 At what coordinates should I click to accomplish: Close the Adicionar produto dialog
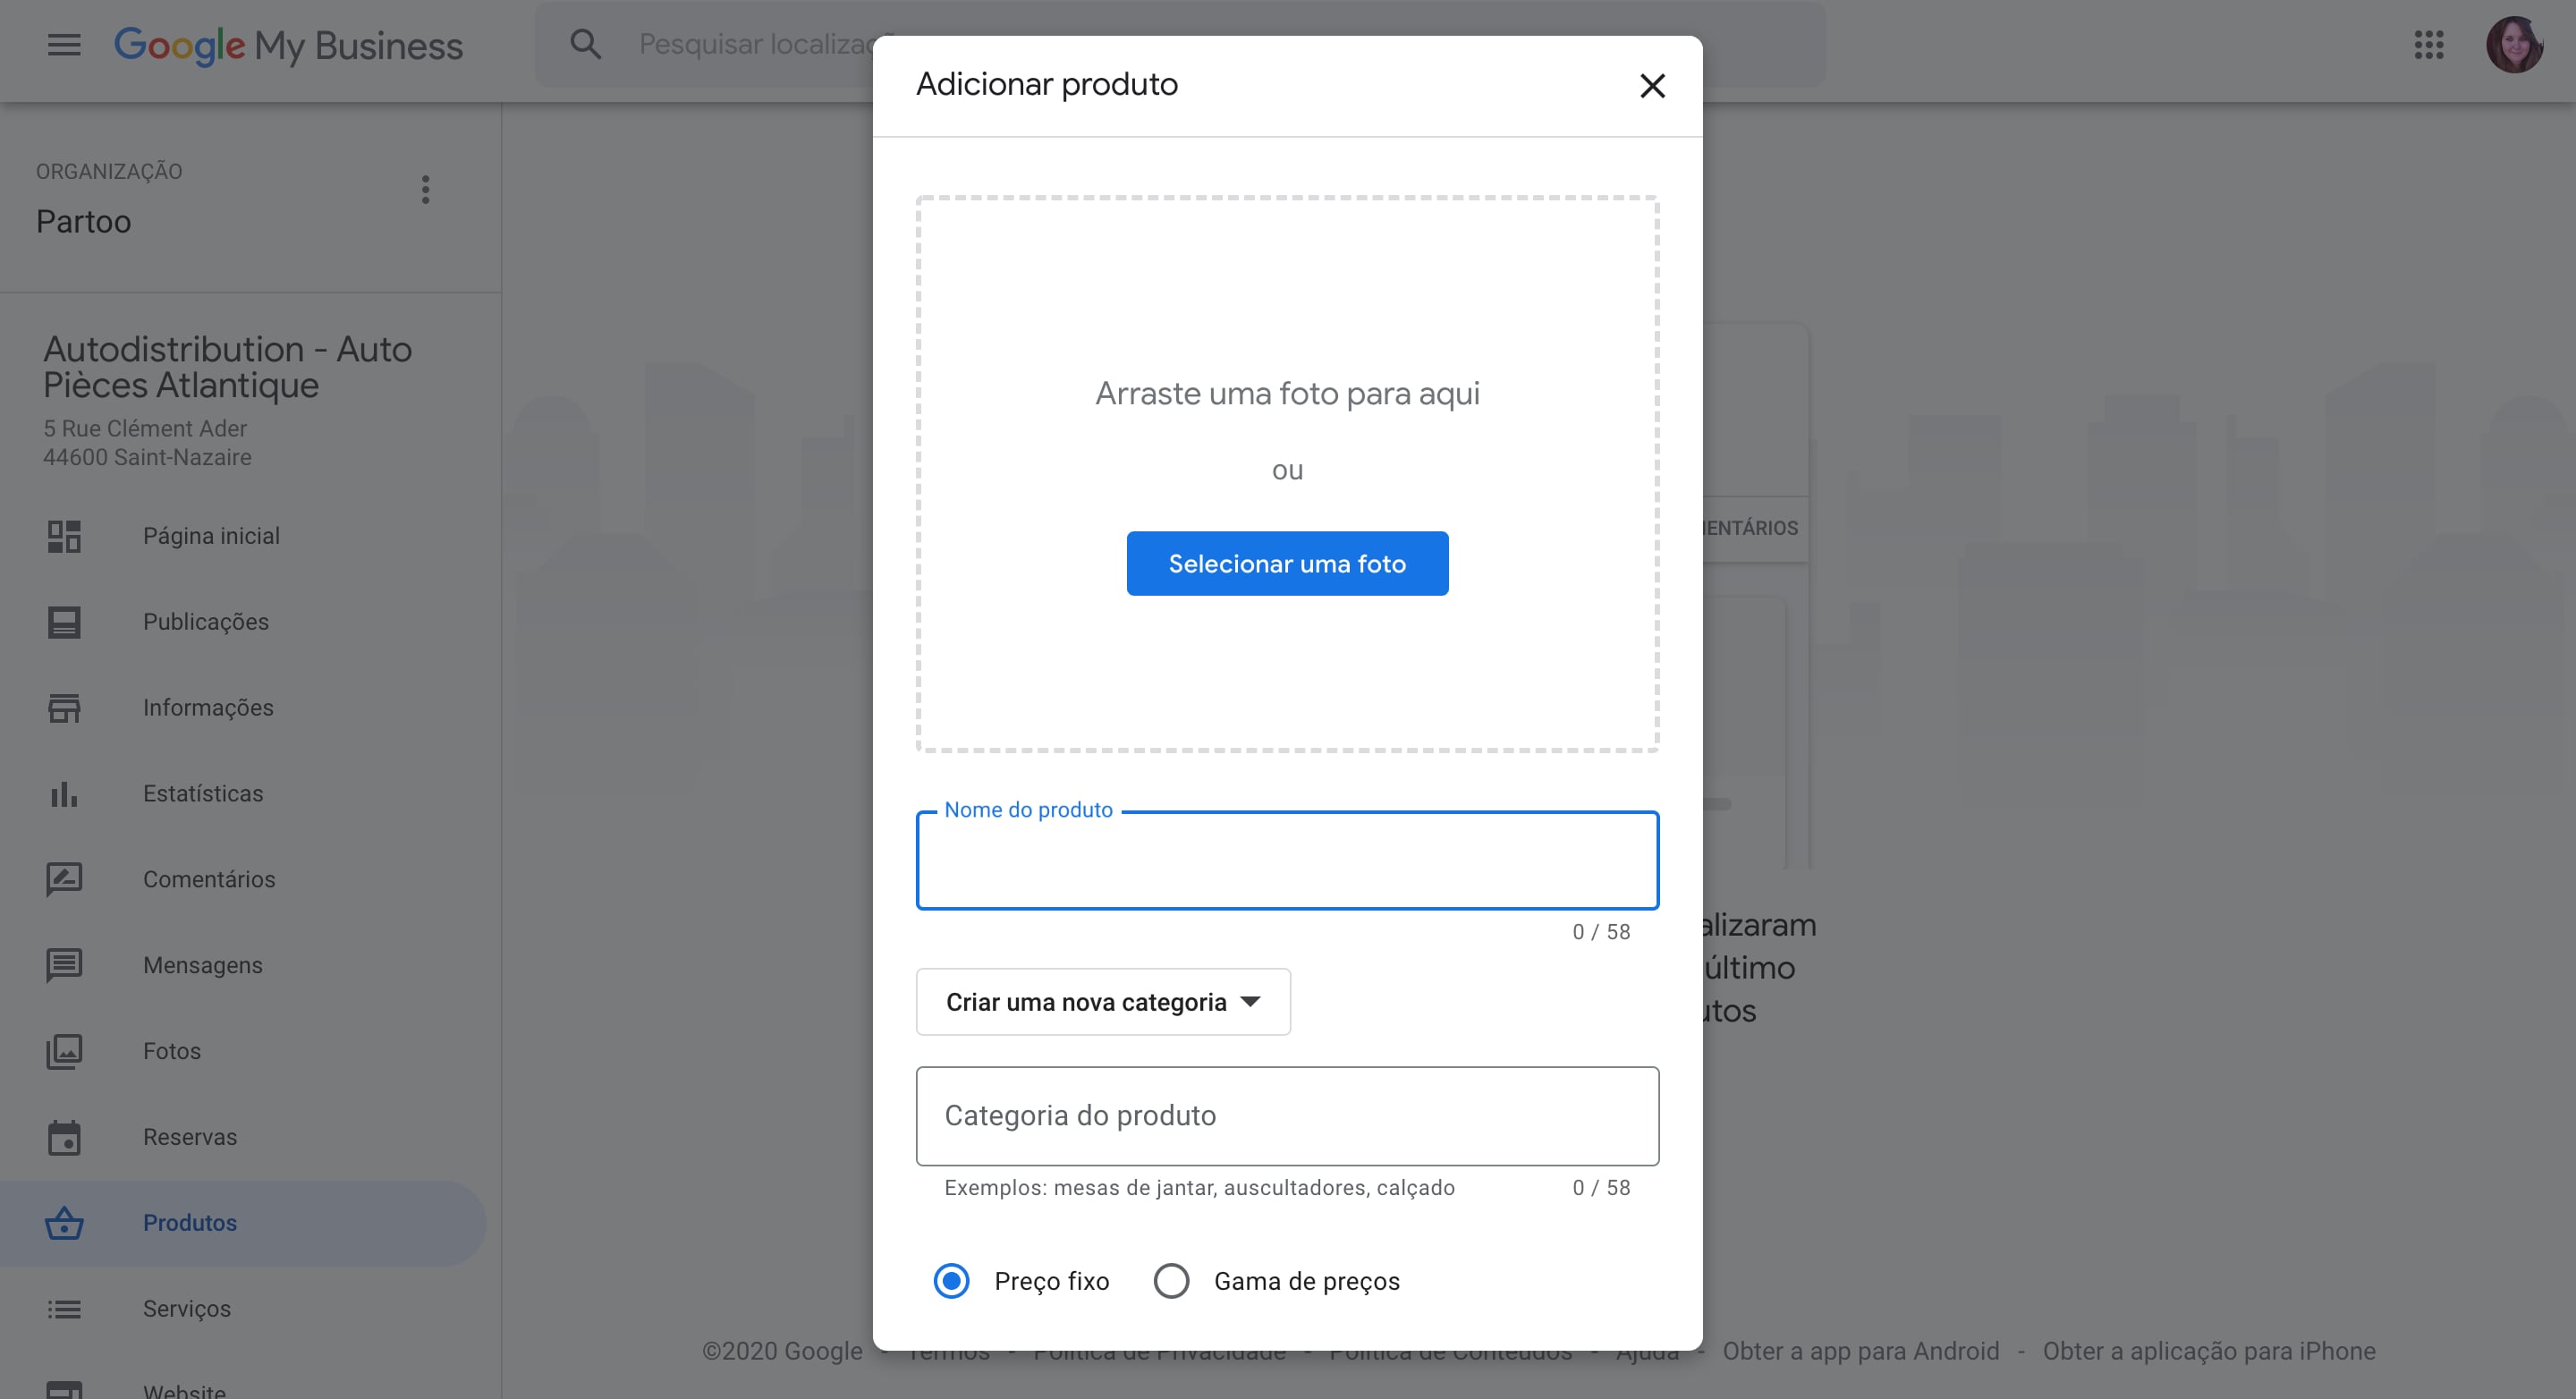1652,86
